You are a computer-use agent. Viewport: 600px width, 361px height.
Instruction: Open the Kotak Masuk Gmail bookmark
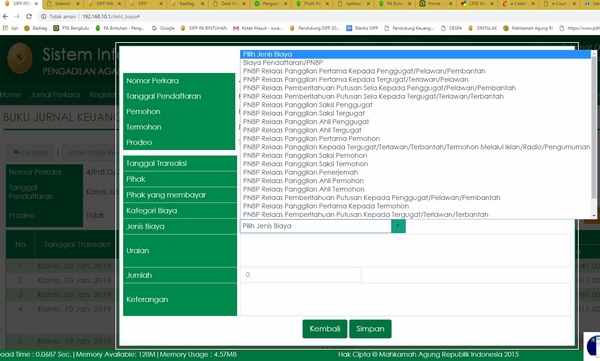258,28
